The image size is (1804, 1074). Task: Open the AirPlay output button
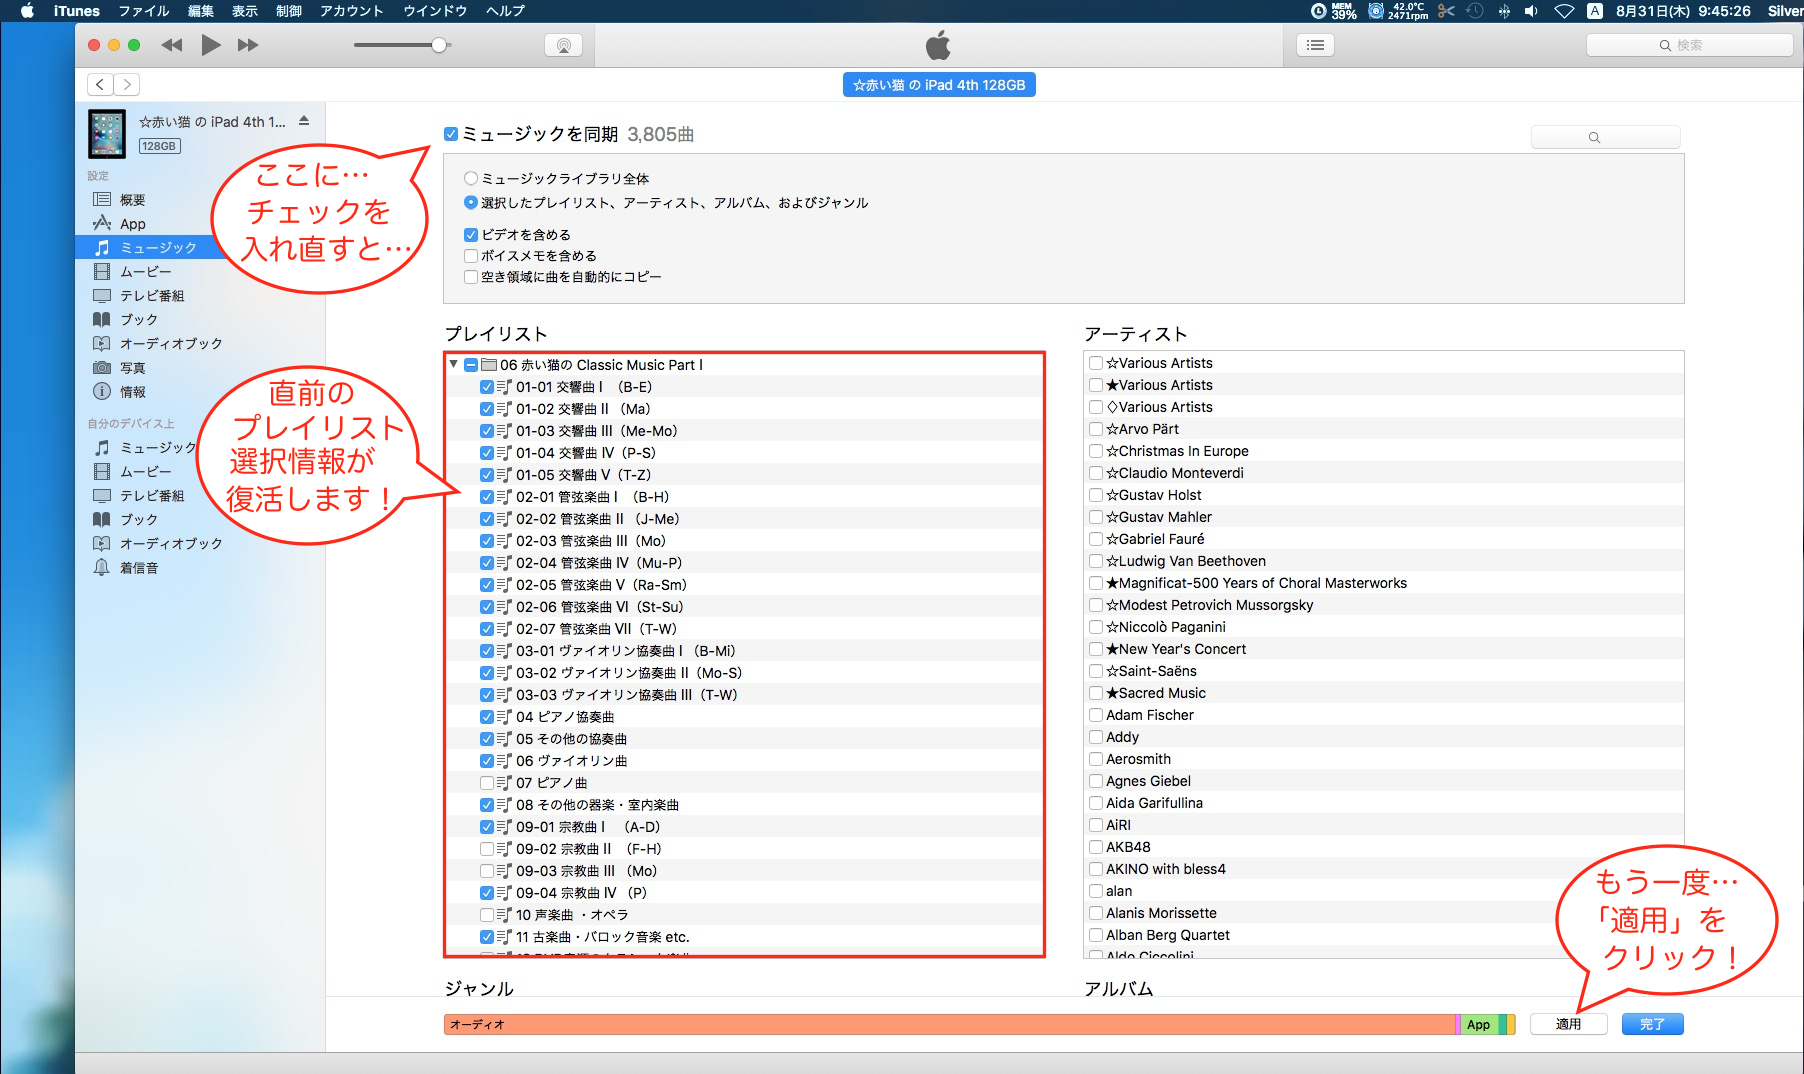click(564, 45)
